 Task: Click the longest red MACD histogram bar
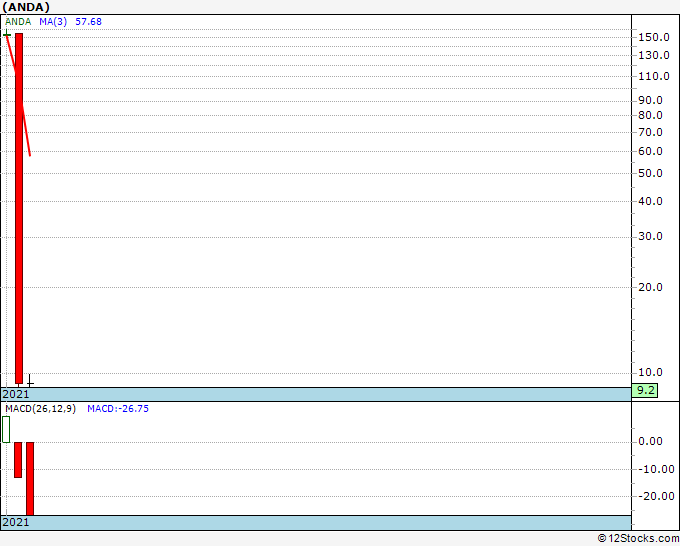point(30,479)
